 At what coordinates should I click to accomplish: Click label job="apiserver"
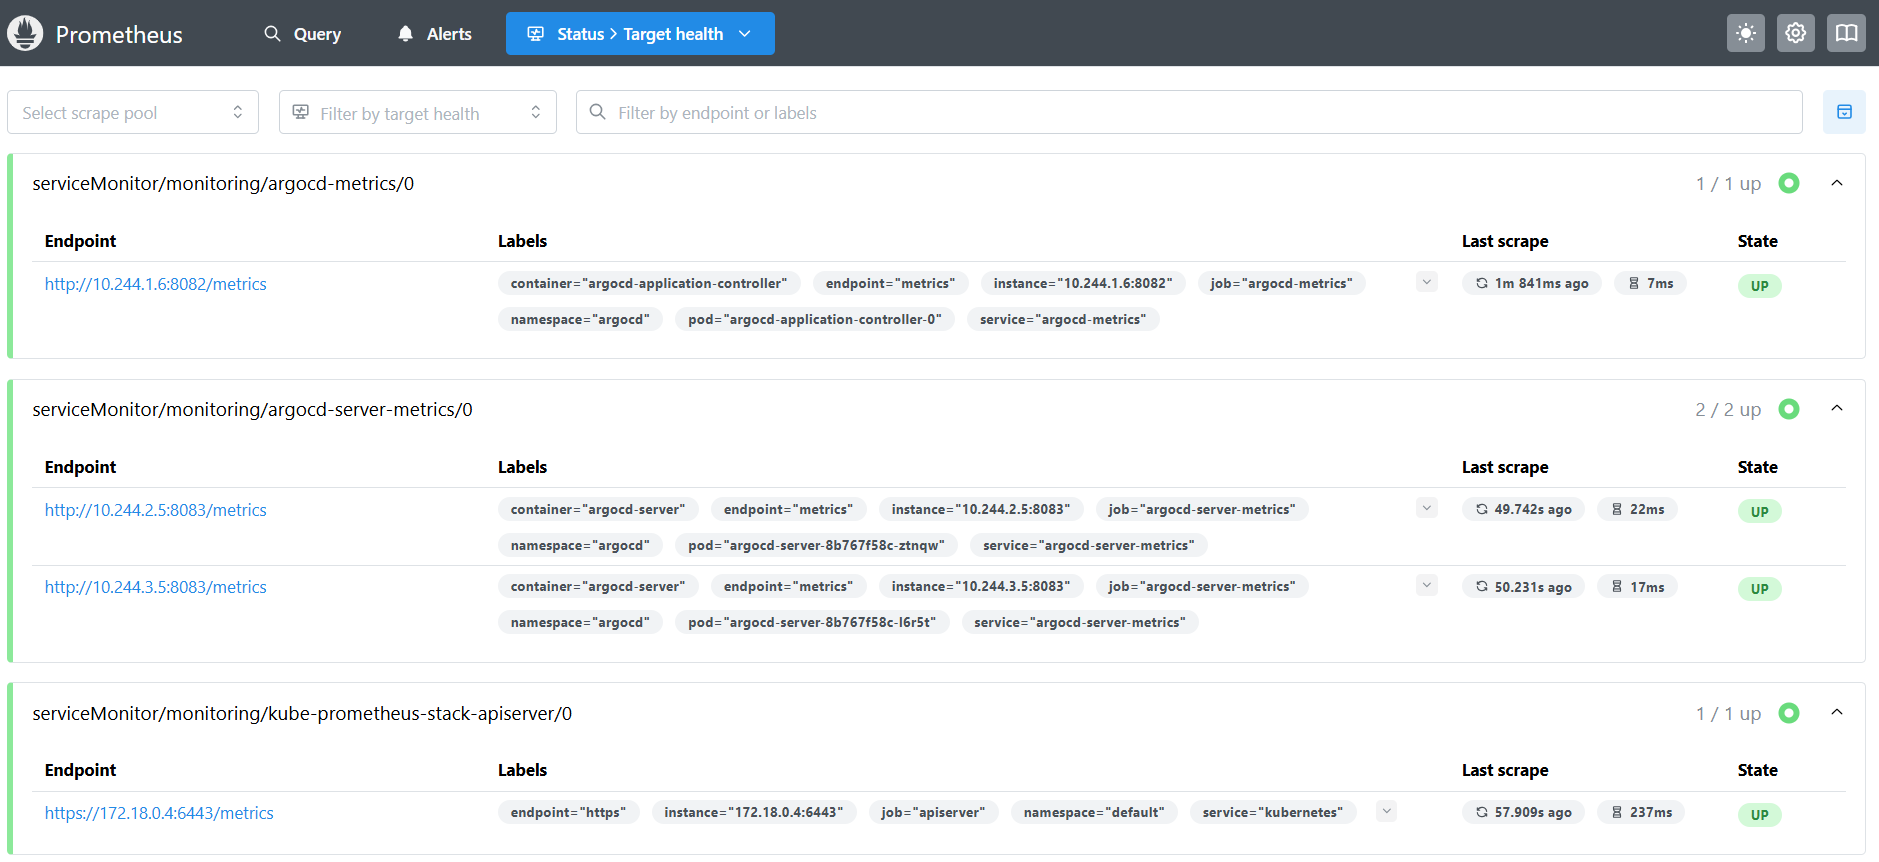(x=933, y=812)
